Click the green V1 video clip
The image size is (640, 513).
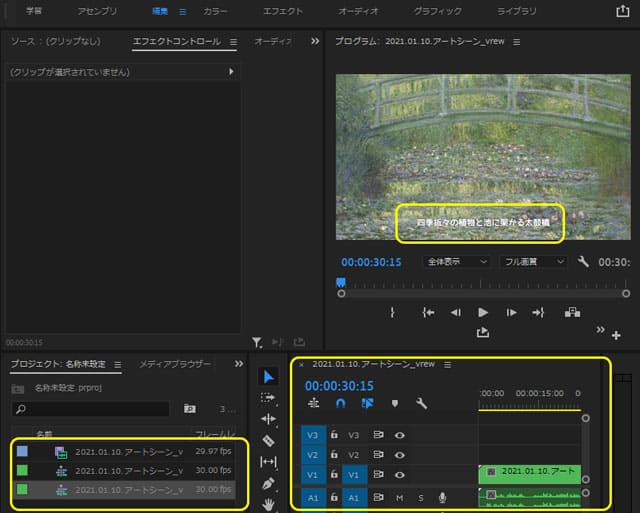point(529,474)
